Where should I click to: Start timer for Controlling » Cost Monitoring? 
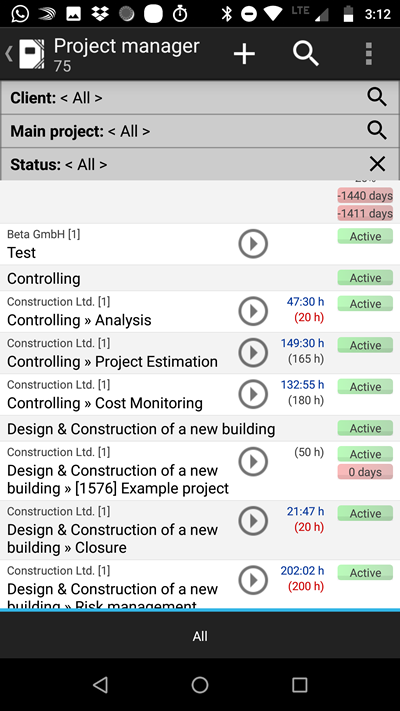point(253,394)
